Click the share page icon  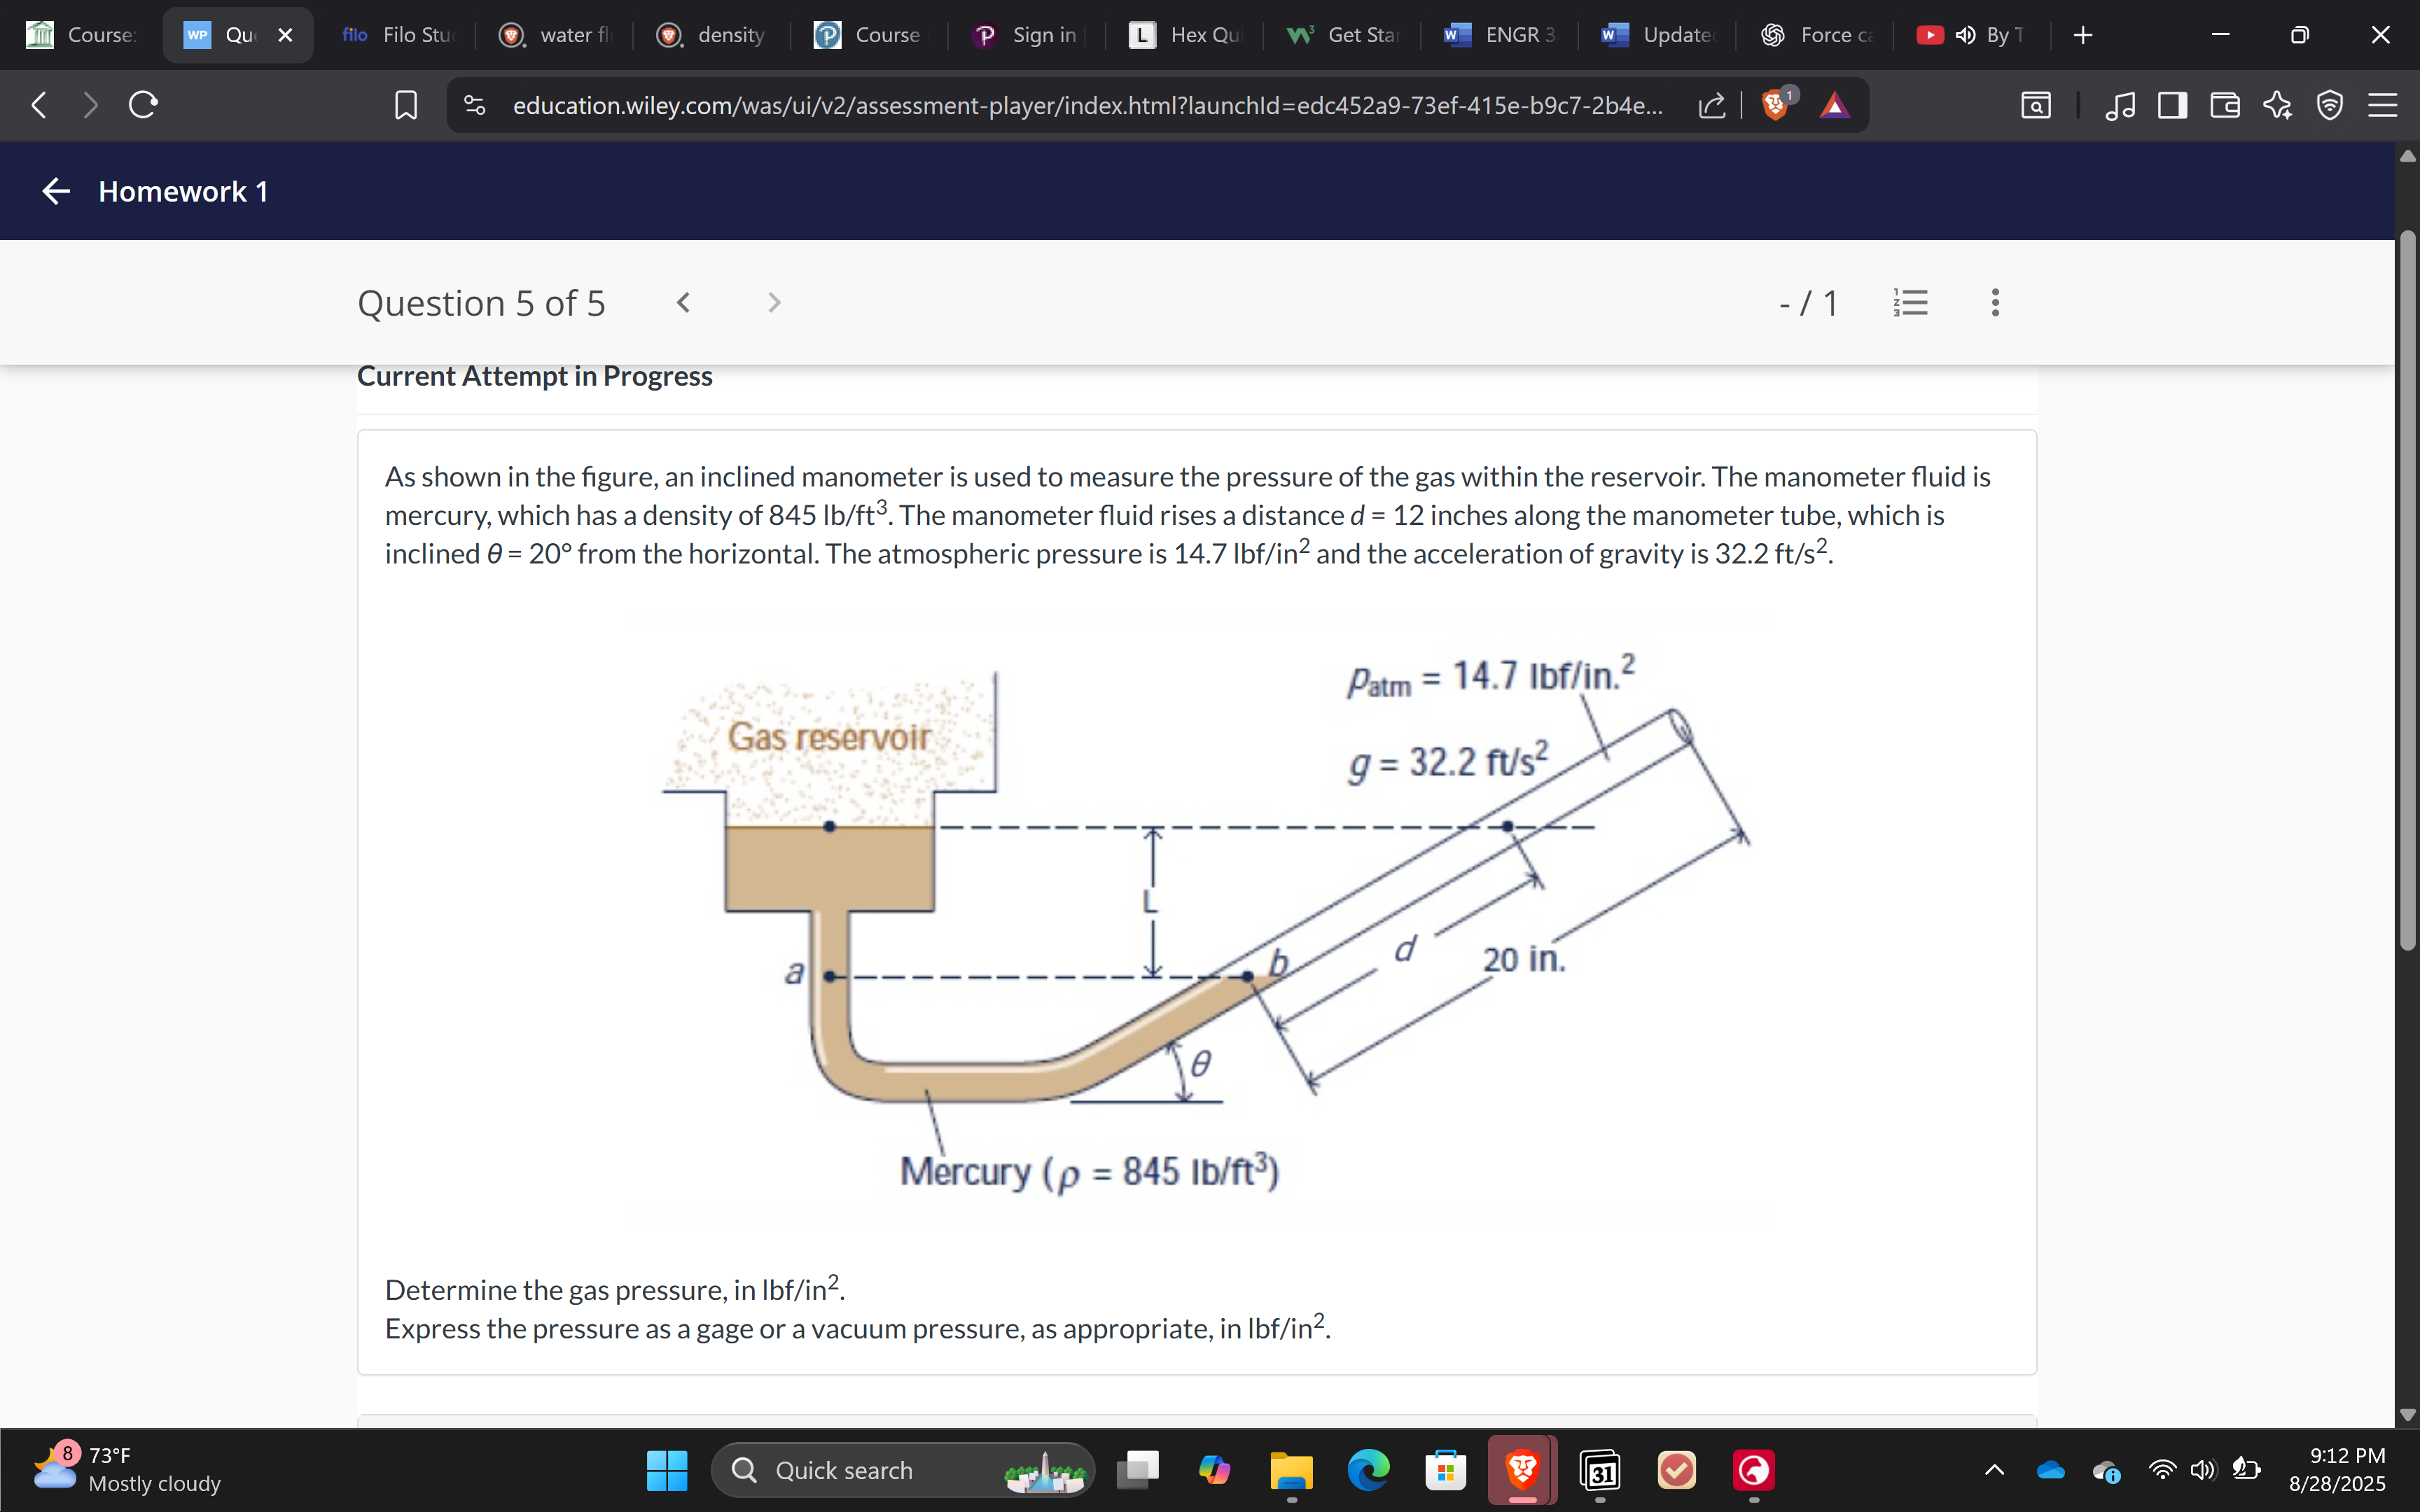coord(1711,105)
